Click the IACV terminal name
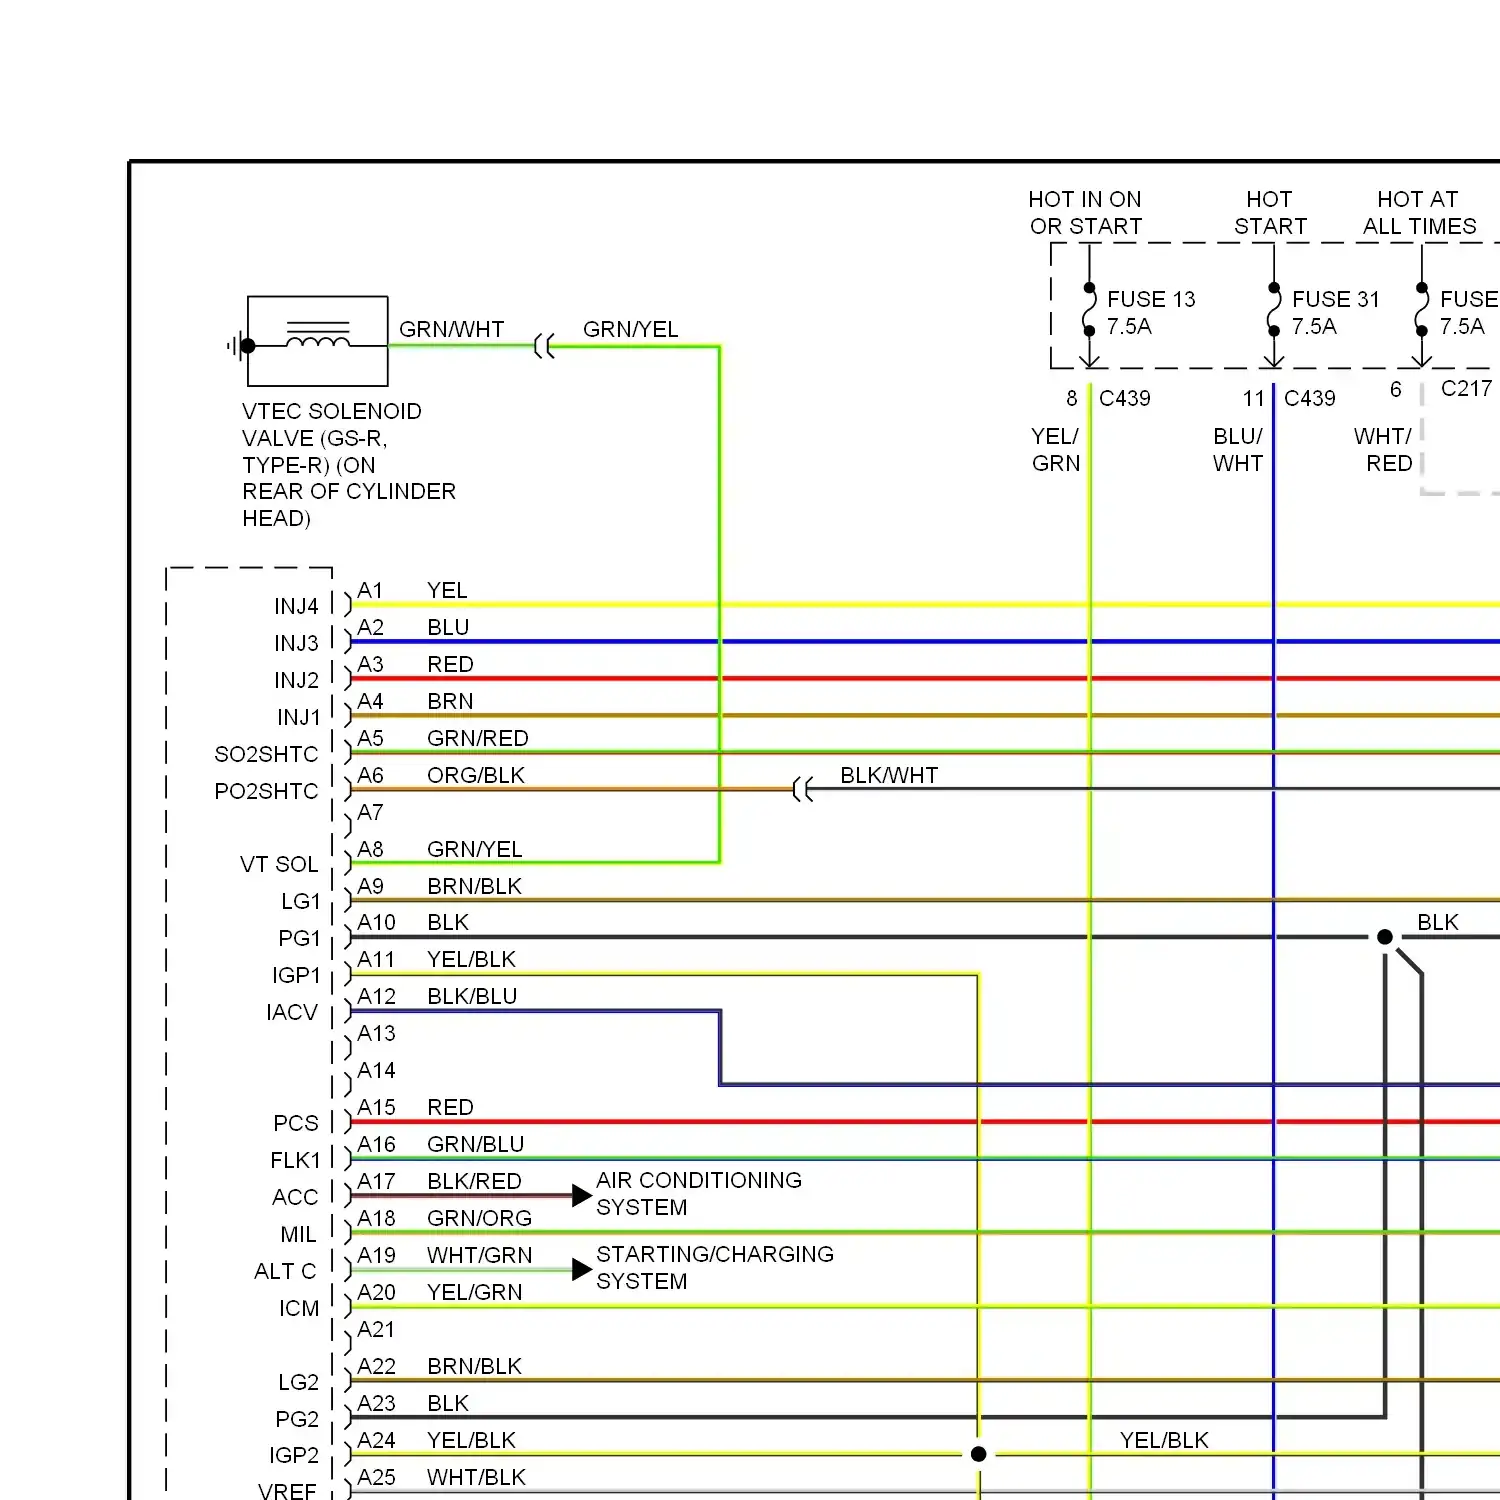 coord(292,1012)
